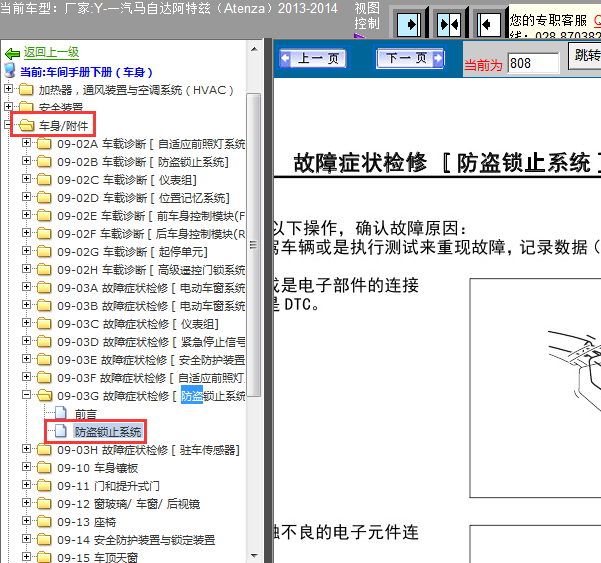Click the folder icon for 09-14 安全防护装置与锁定装置
The height and width of the screenshot is (563, 601).
44,540
